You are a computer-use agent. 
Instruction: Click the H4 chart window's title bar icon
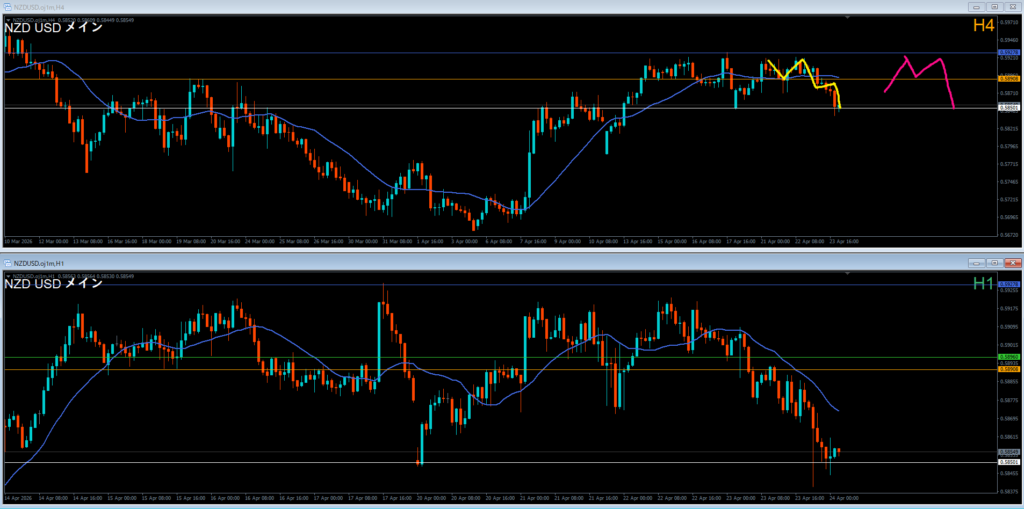(7, 6)
